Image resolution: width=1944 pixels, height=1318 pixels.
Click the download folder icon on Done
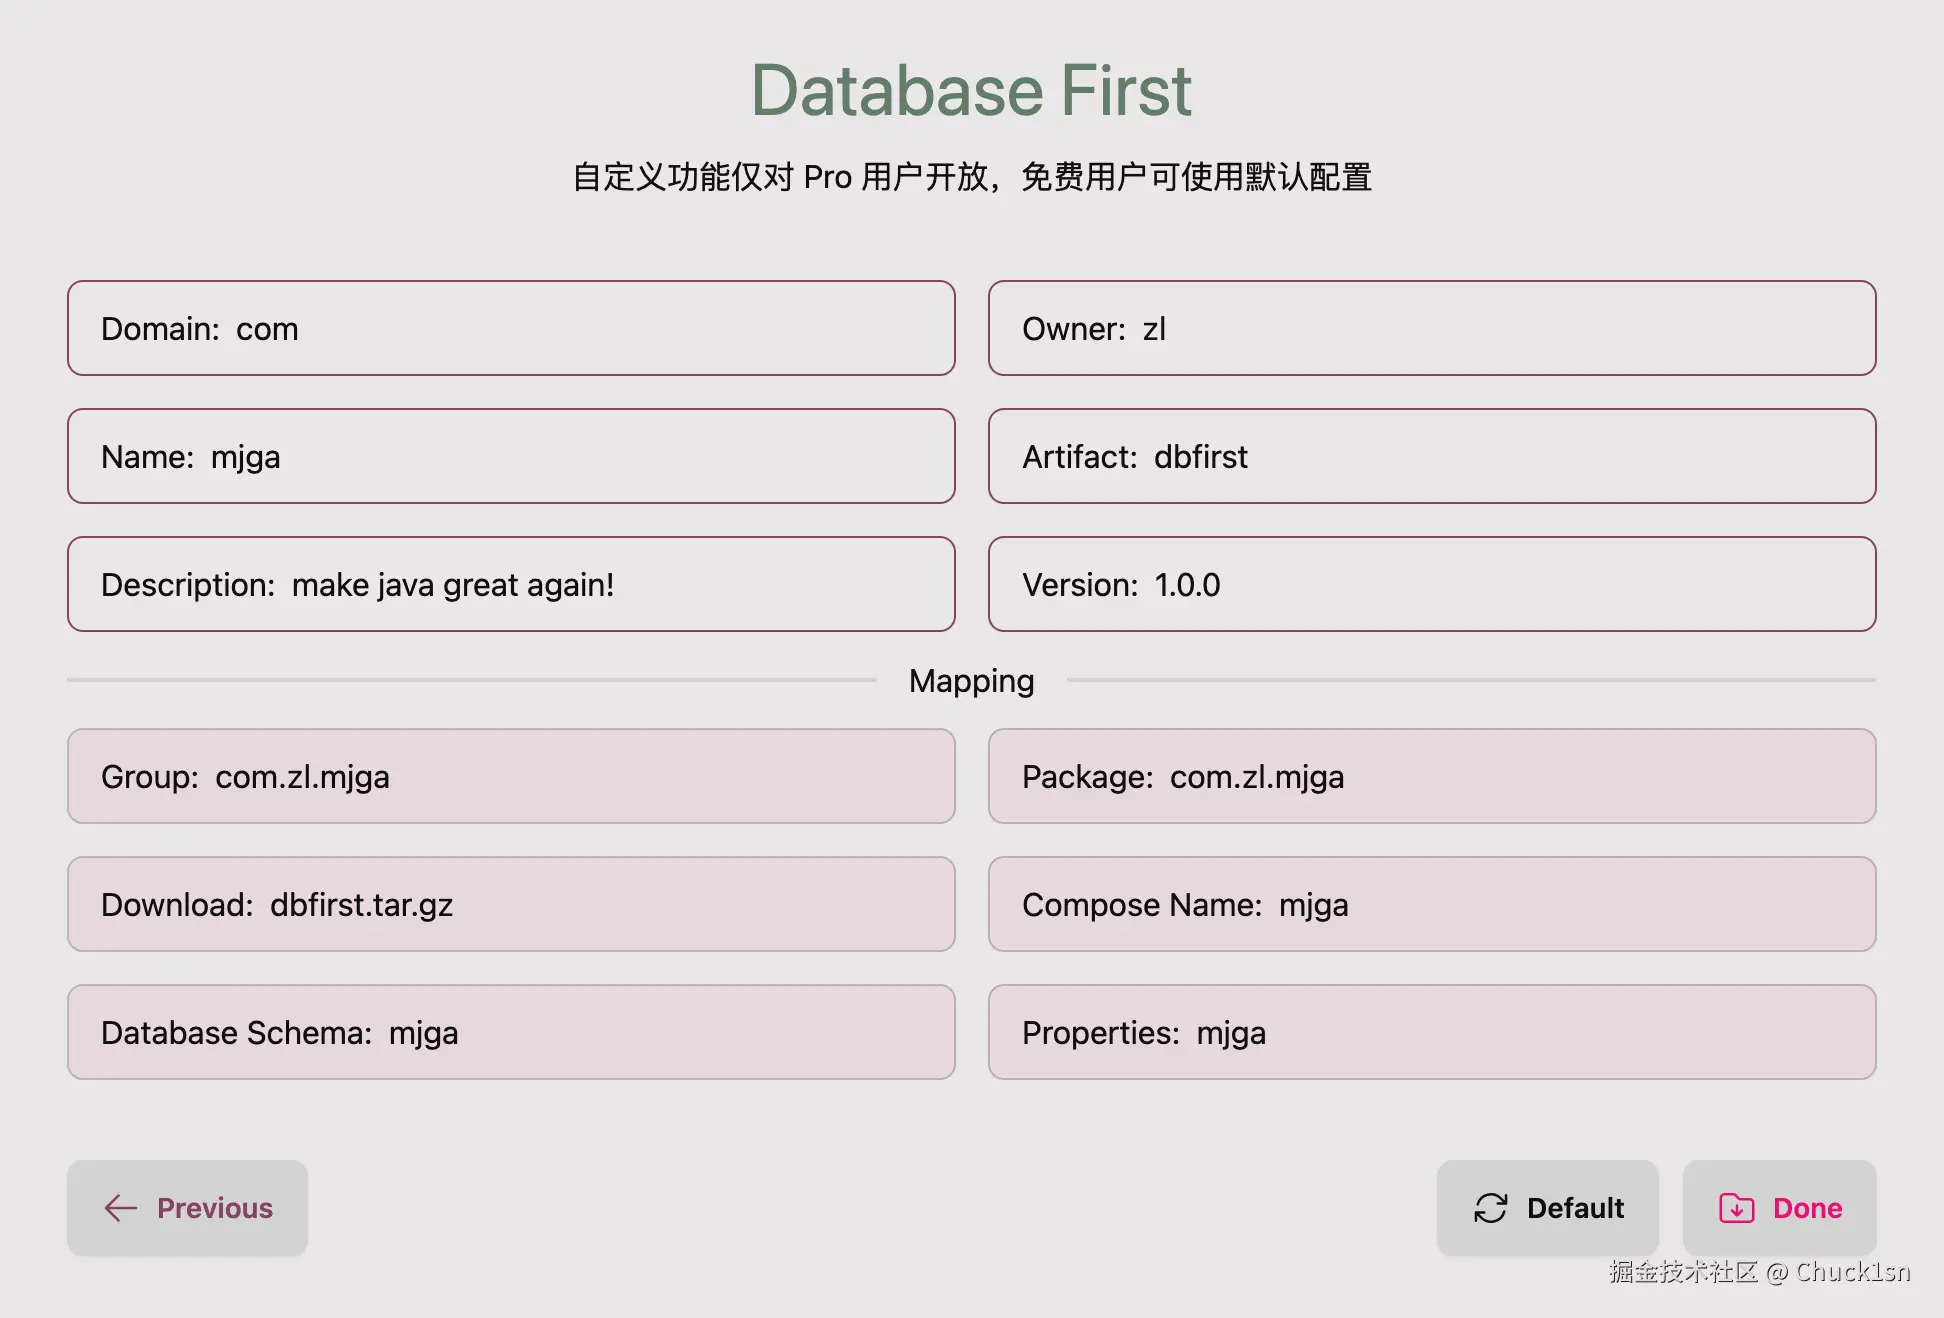(1736, 1208)
